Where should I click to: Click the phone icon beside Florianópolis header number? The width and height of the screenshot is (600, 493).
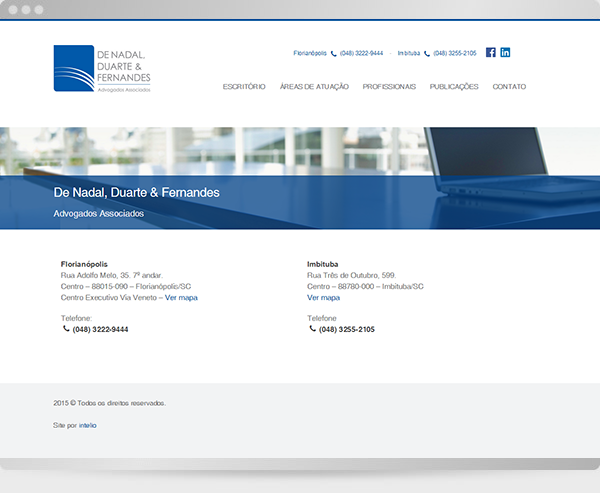tap(334, 54)
